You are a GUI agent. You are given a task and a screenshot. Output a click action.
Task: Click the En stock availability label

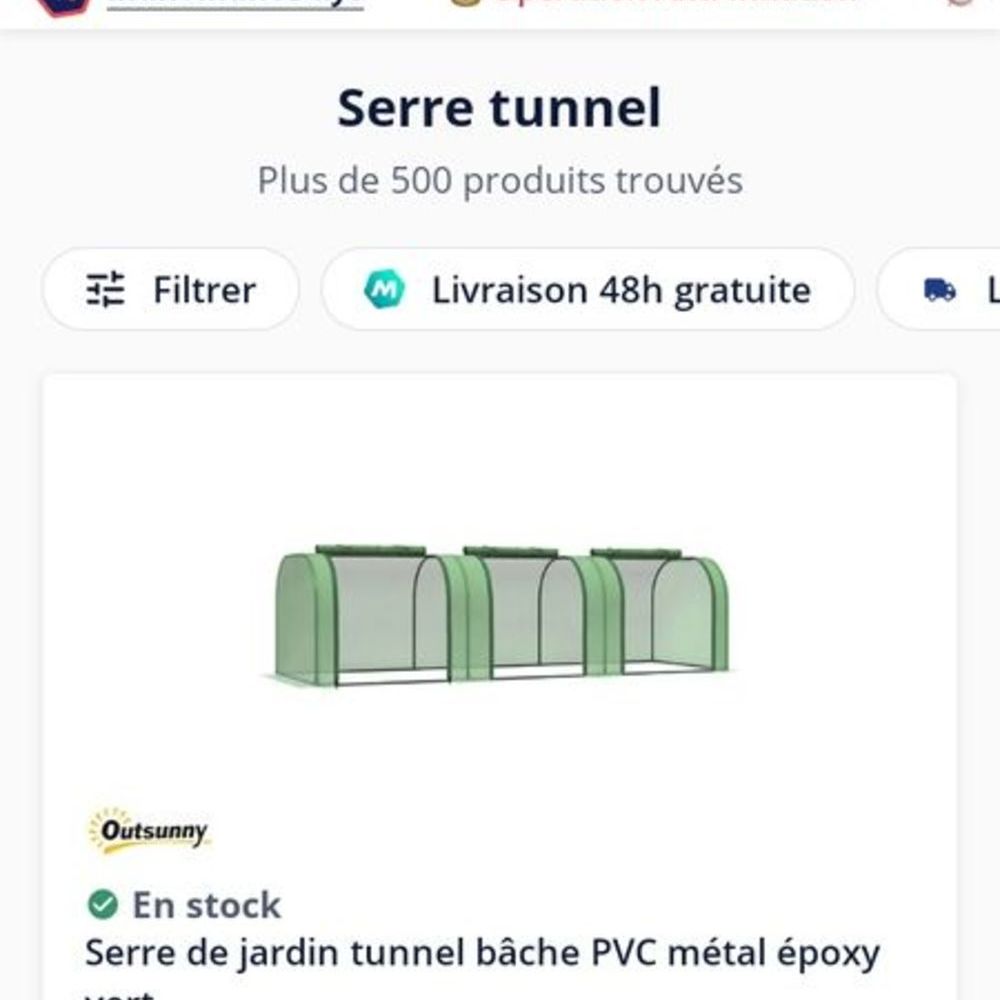pos(206,905)
